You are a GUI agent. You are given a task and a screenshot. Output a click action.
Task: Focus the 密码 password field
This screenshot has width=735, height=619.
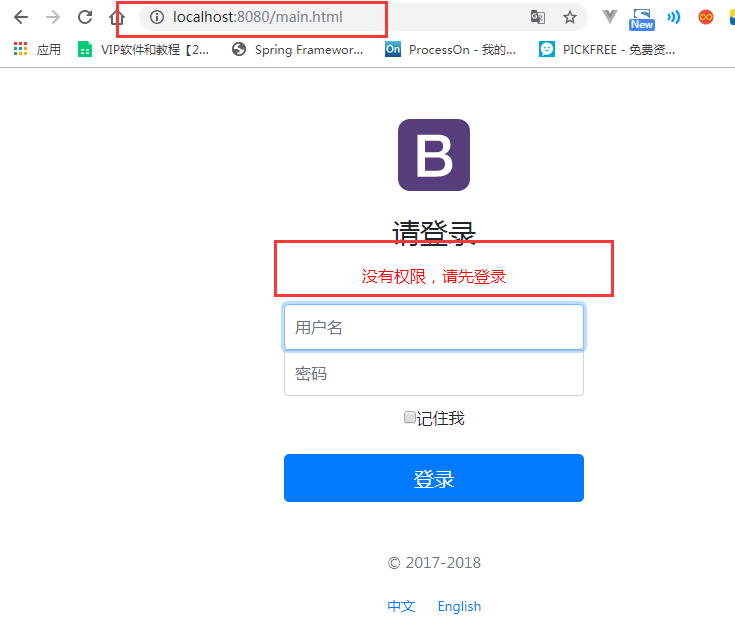(x=434, y=373)
